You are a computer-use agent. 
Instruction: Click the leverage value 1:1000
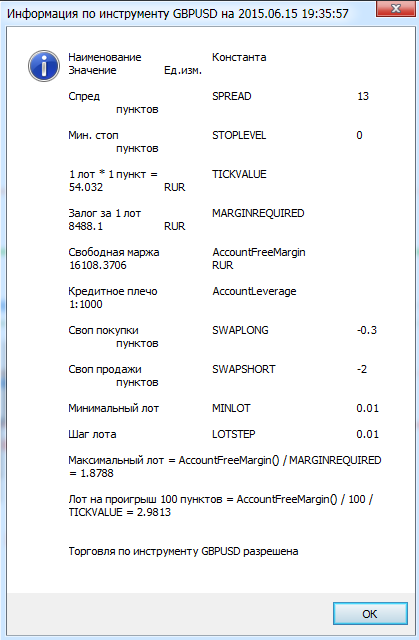[x=86, y=304]
